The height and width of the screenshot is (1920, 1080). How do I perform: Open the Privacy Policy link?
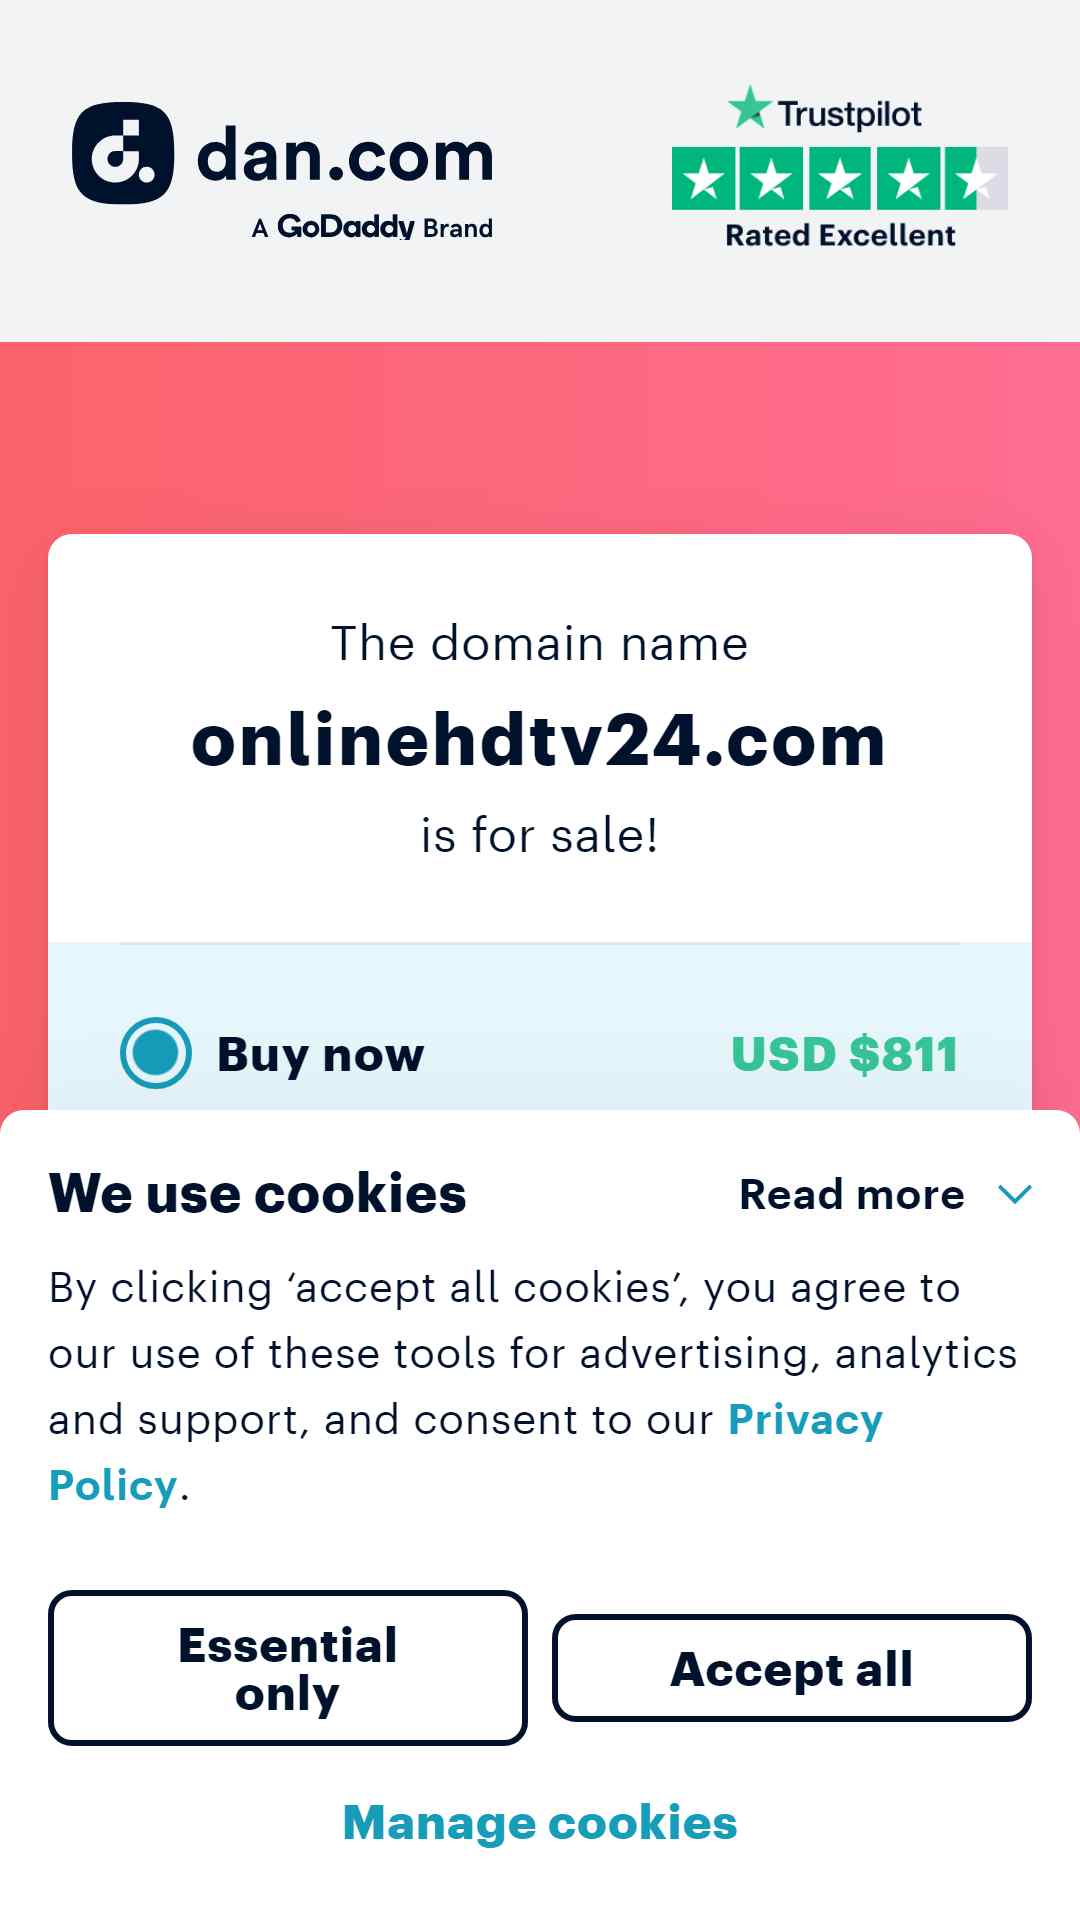click(x=466, y=1452)
